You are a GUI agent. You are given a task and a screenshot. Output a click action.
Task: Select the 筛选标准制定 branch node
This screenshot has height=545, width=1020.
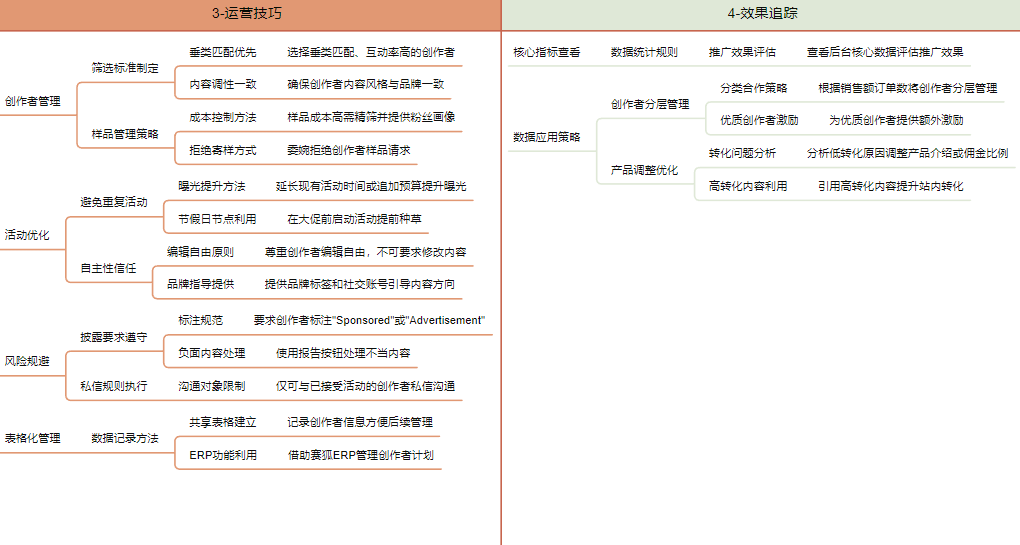tap(125, 68)
